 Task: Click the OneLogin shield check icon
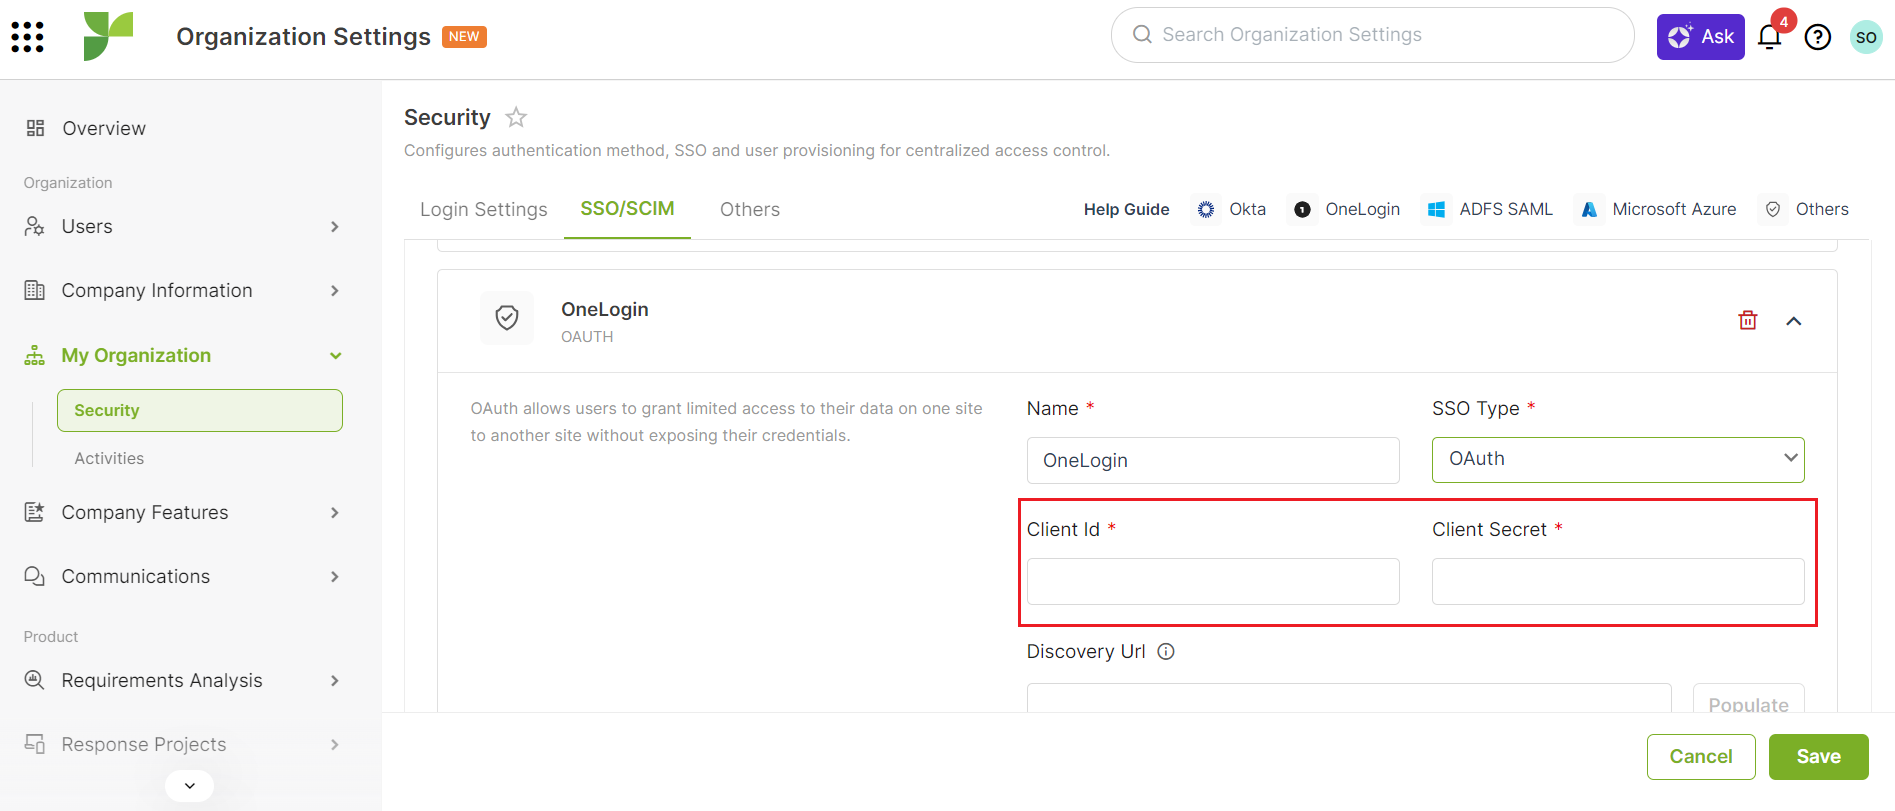point(507,318)
